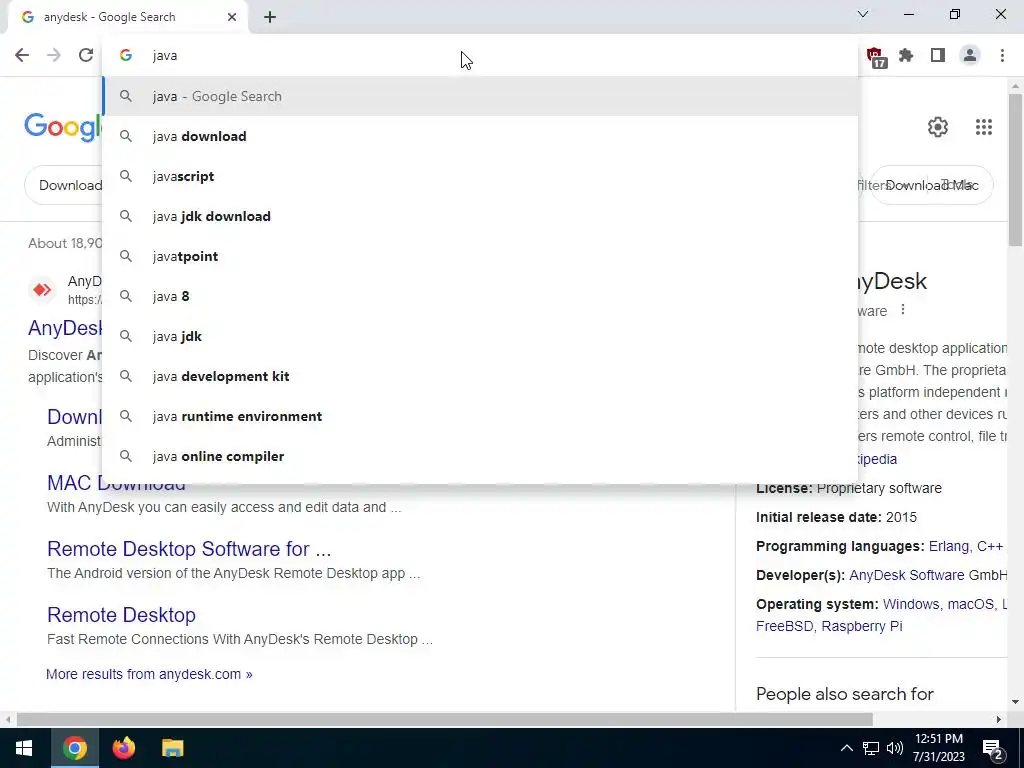Screen dimensions: 1024x768
Task: Click the Google logo on page
Action: [63, 127]
